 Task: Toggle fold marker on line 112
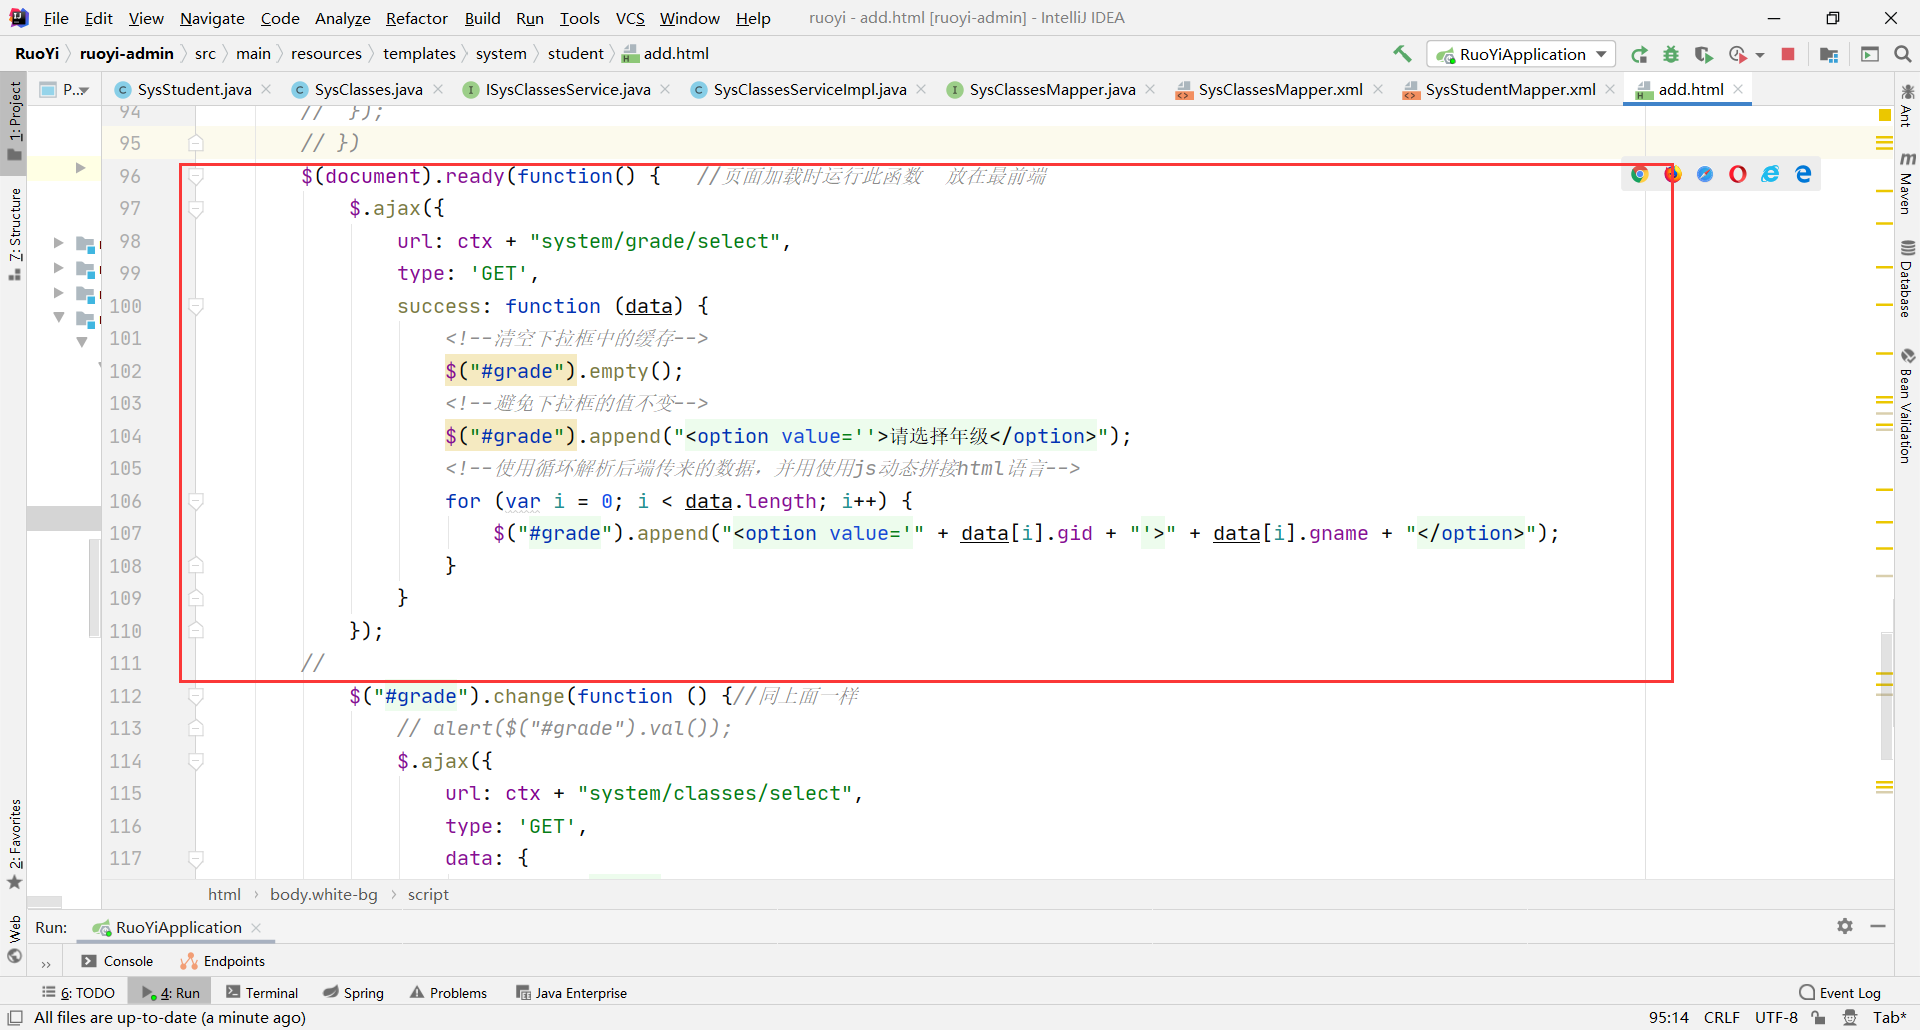(196, 696)
